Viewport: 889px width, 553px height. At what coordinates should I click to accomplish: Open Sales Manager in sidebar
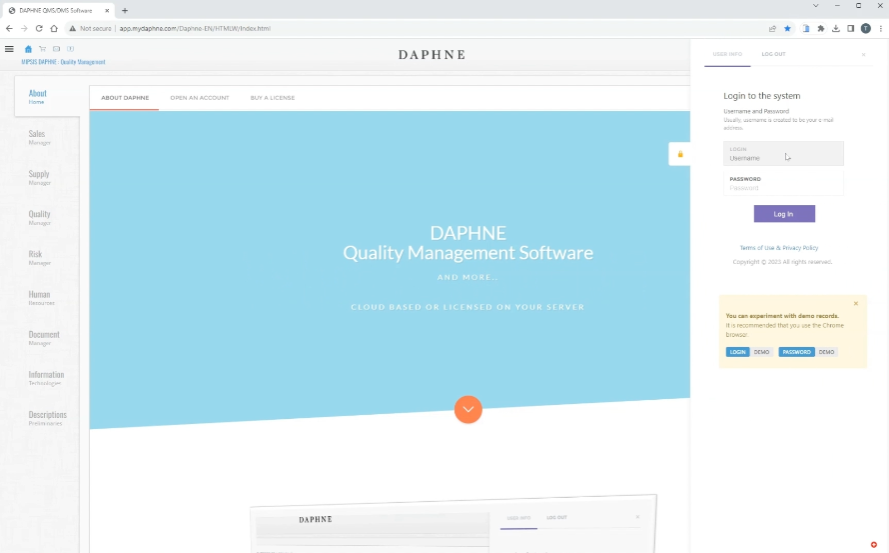(x=40, y=137)
